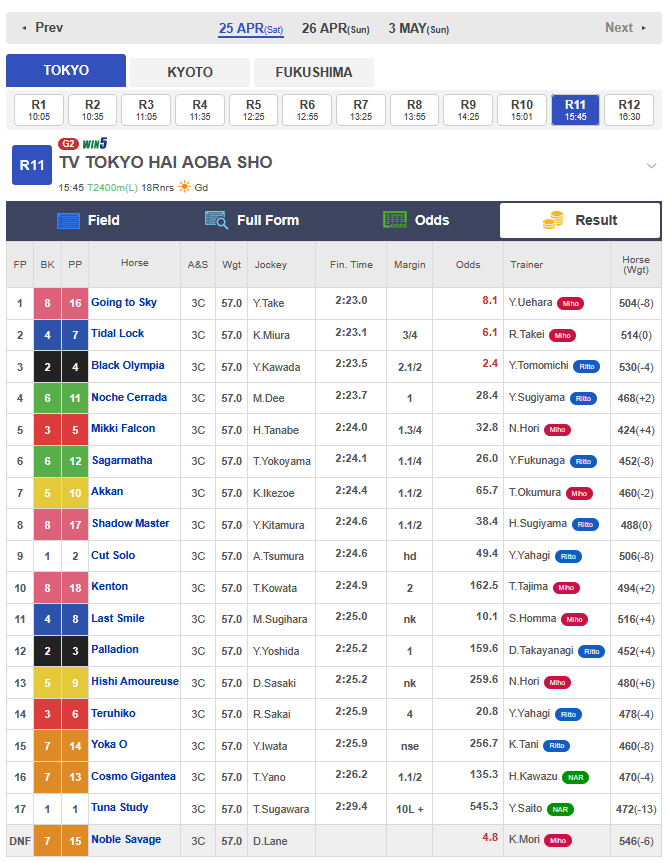Open horse Last Smile
The width and height of the screenshot is (669, 863).
[x=118, y=618]
